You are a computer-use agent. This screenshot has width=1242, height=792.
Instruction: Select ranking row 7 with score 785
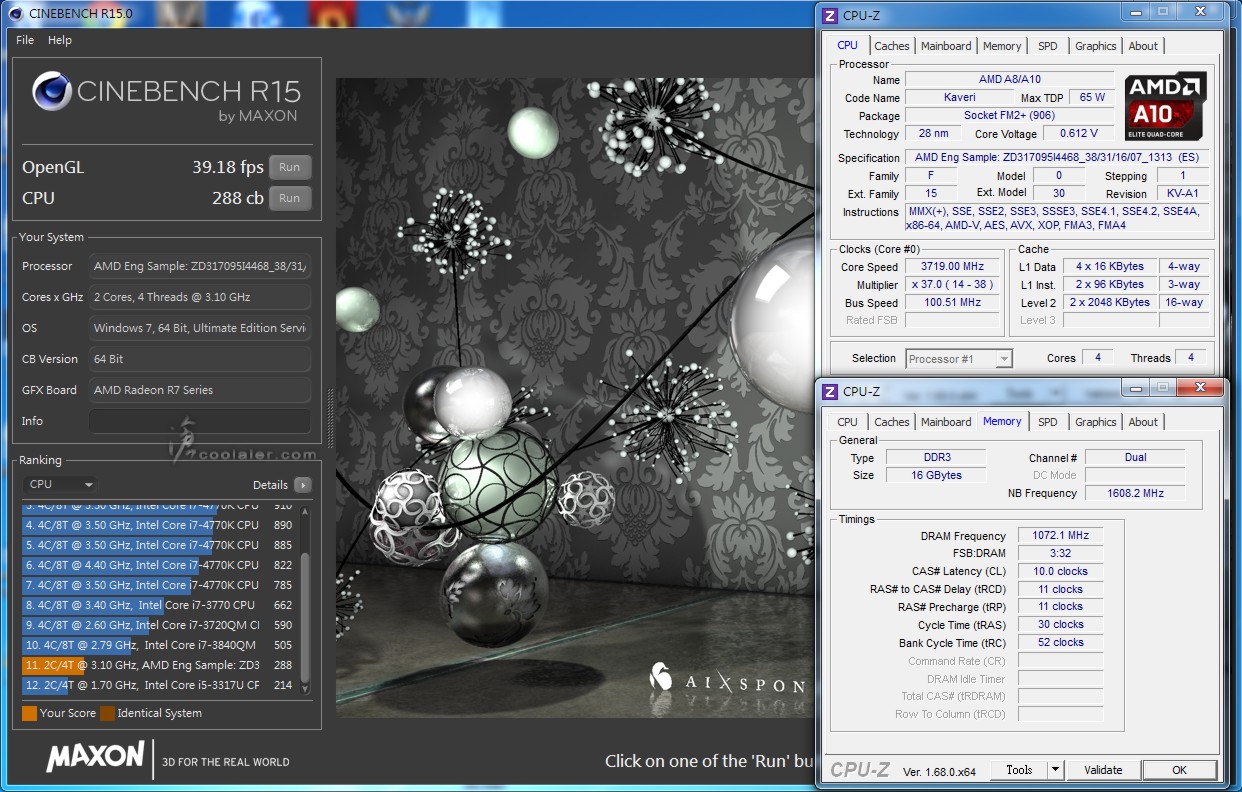(160, 585)
